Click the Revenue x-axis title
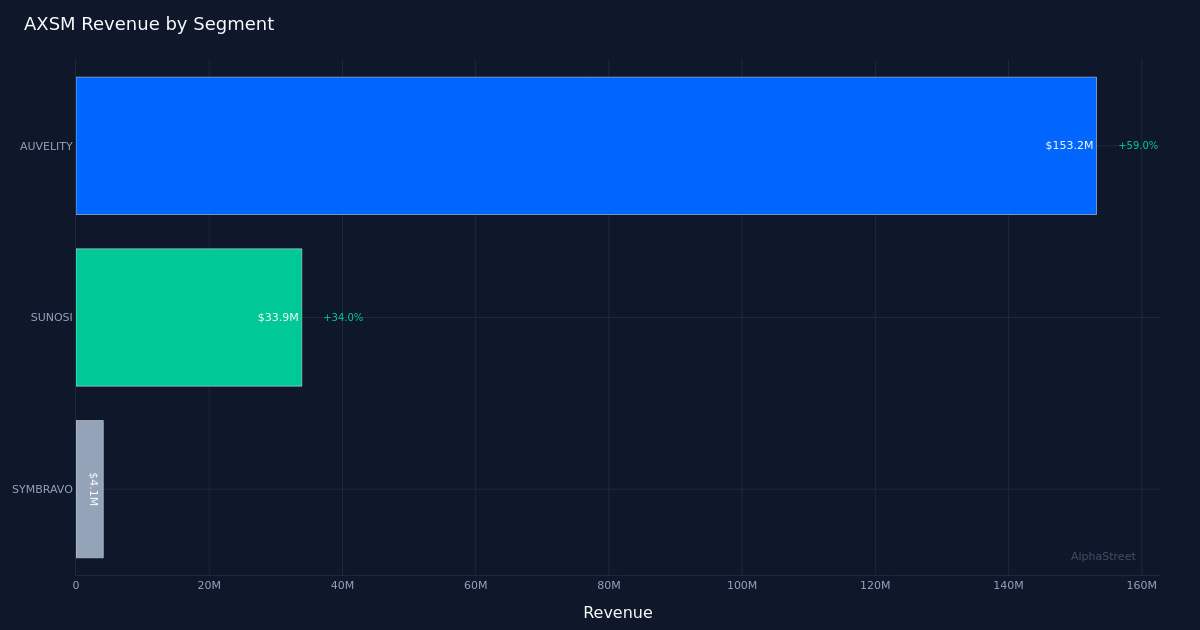Image resolution: width=1200 pixels, height=630 pixels. pyautogui.click(x=618, y=613)
